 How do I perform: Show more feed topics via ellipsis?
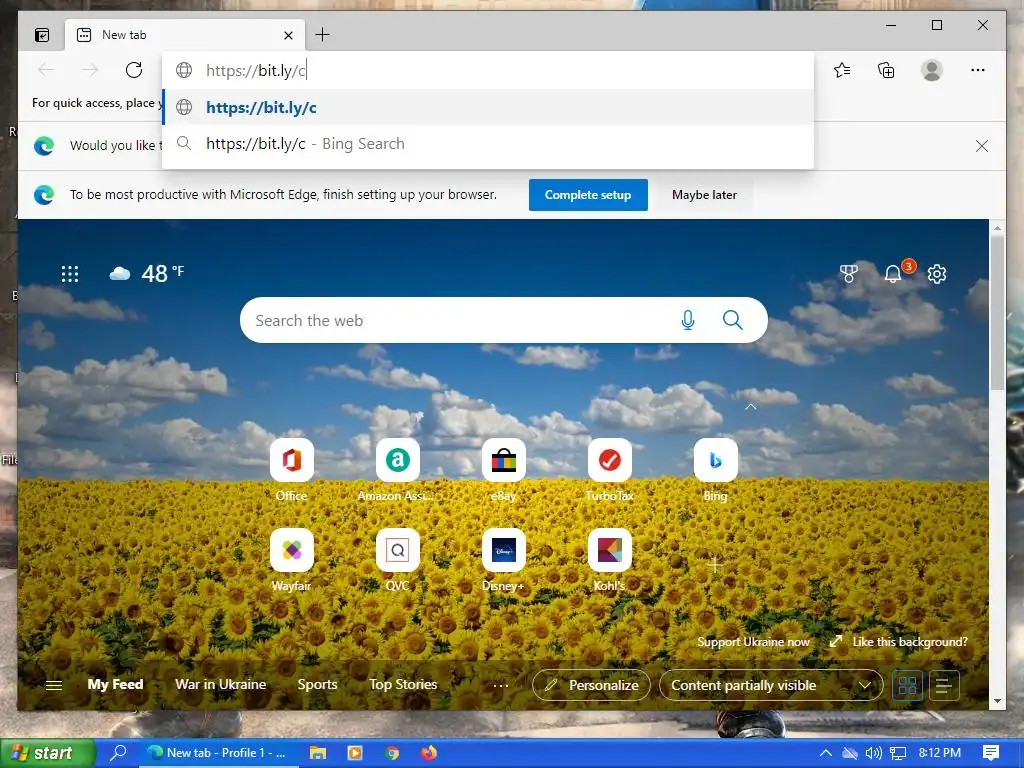click(x=500, y=685)
